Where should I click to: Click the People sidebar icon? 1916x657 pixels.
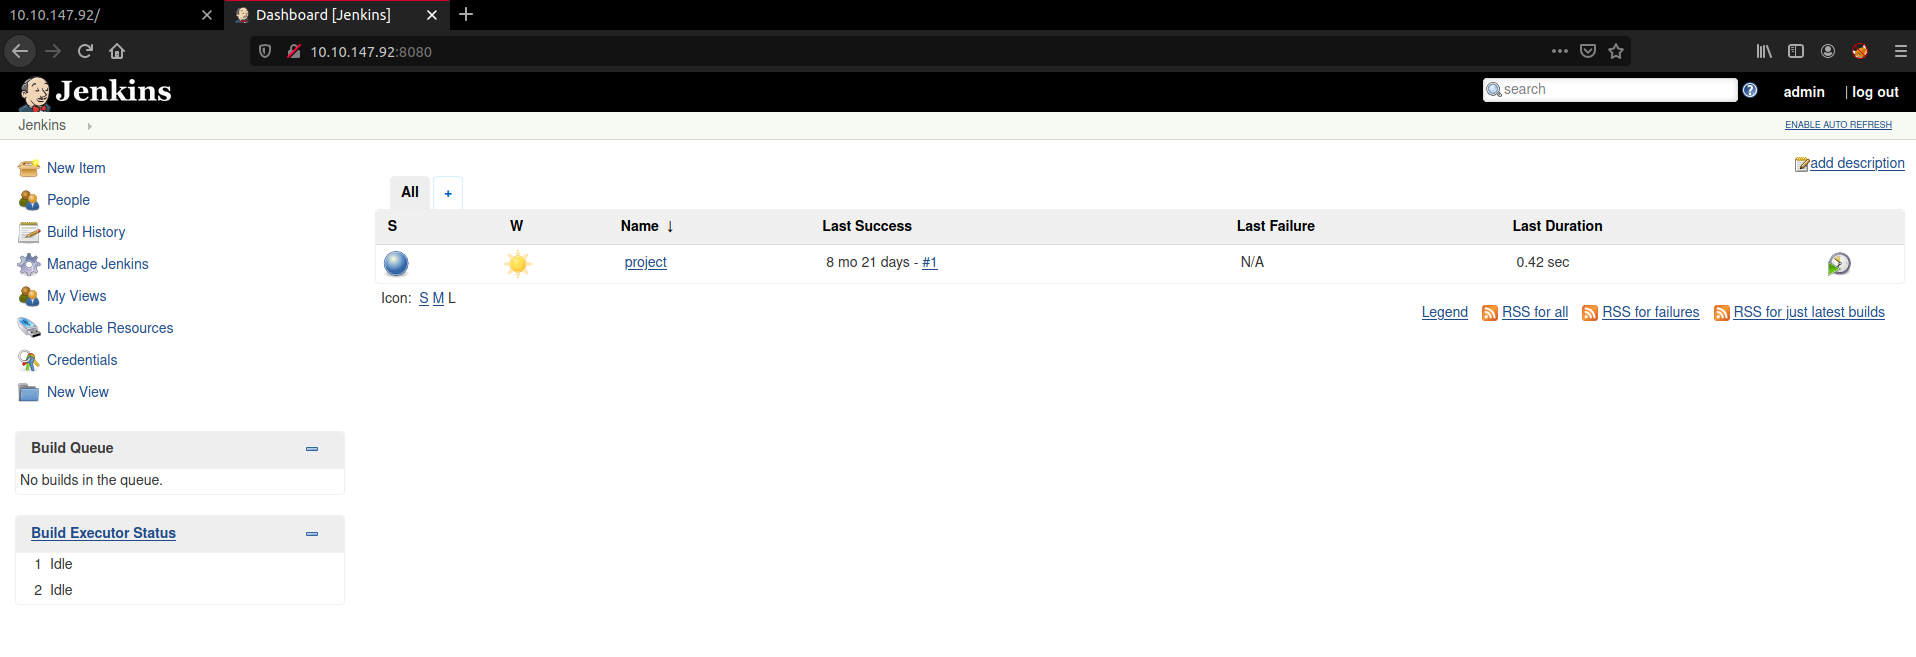coord(29,200)
